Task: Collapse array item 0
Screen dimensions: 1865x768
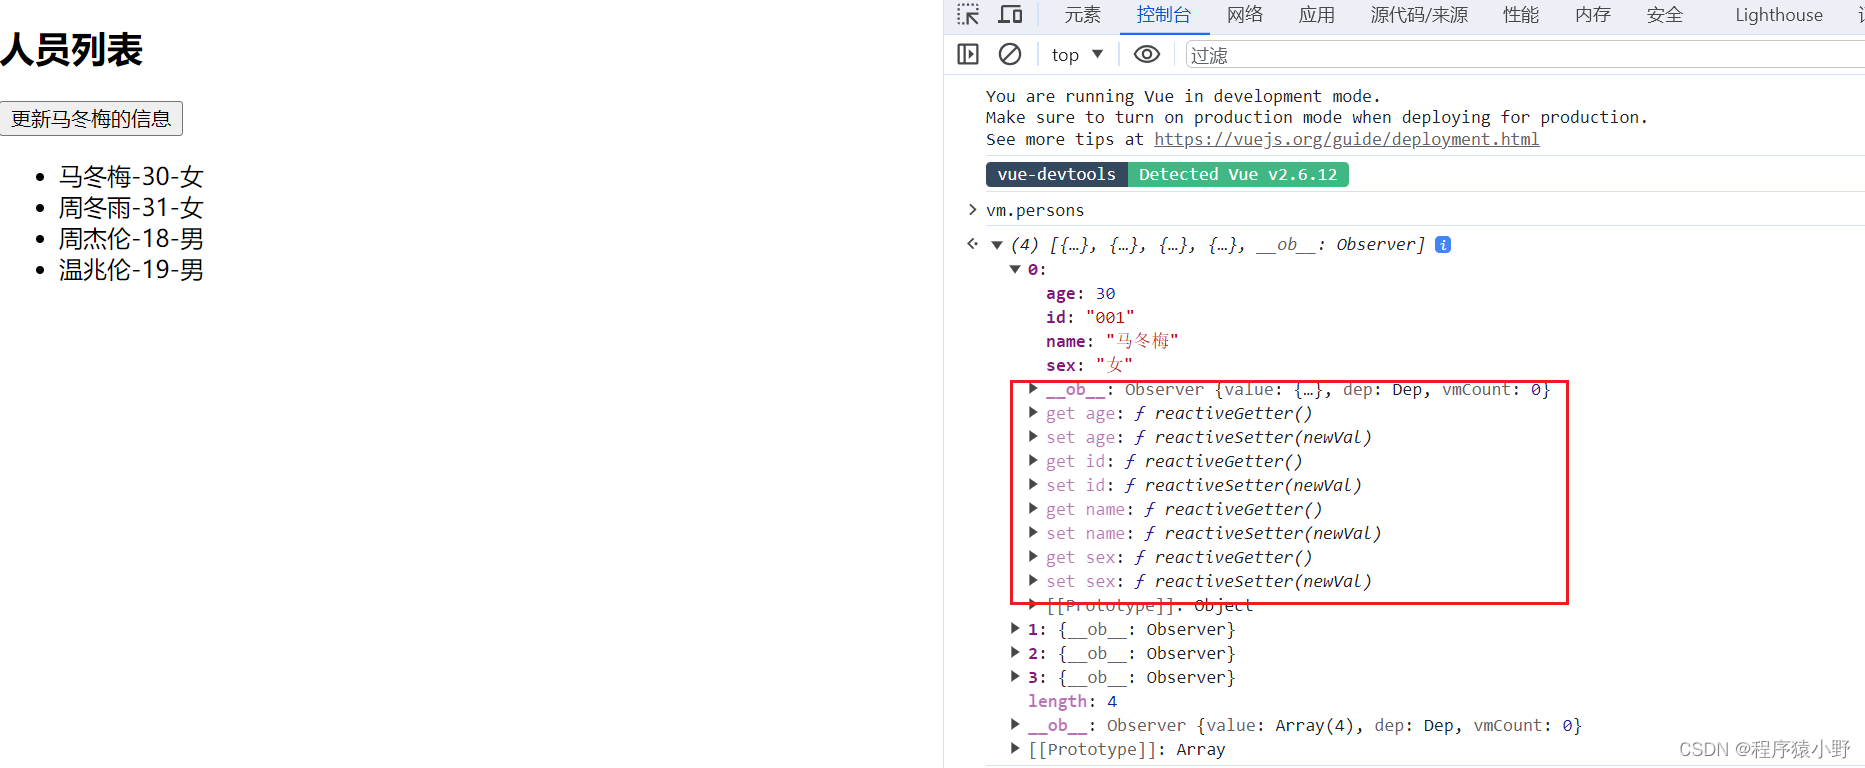Action: click(x=1015, y=270)
